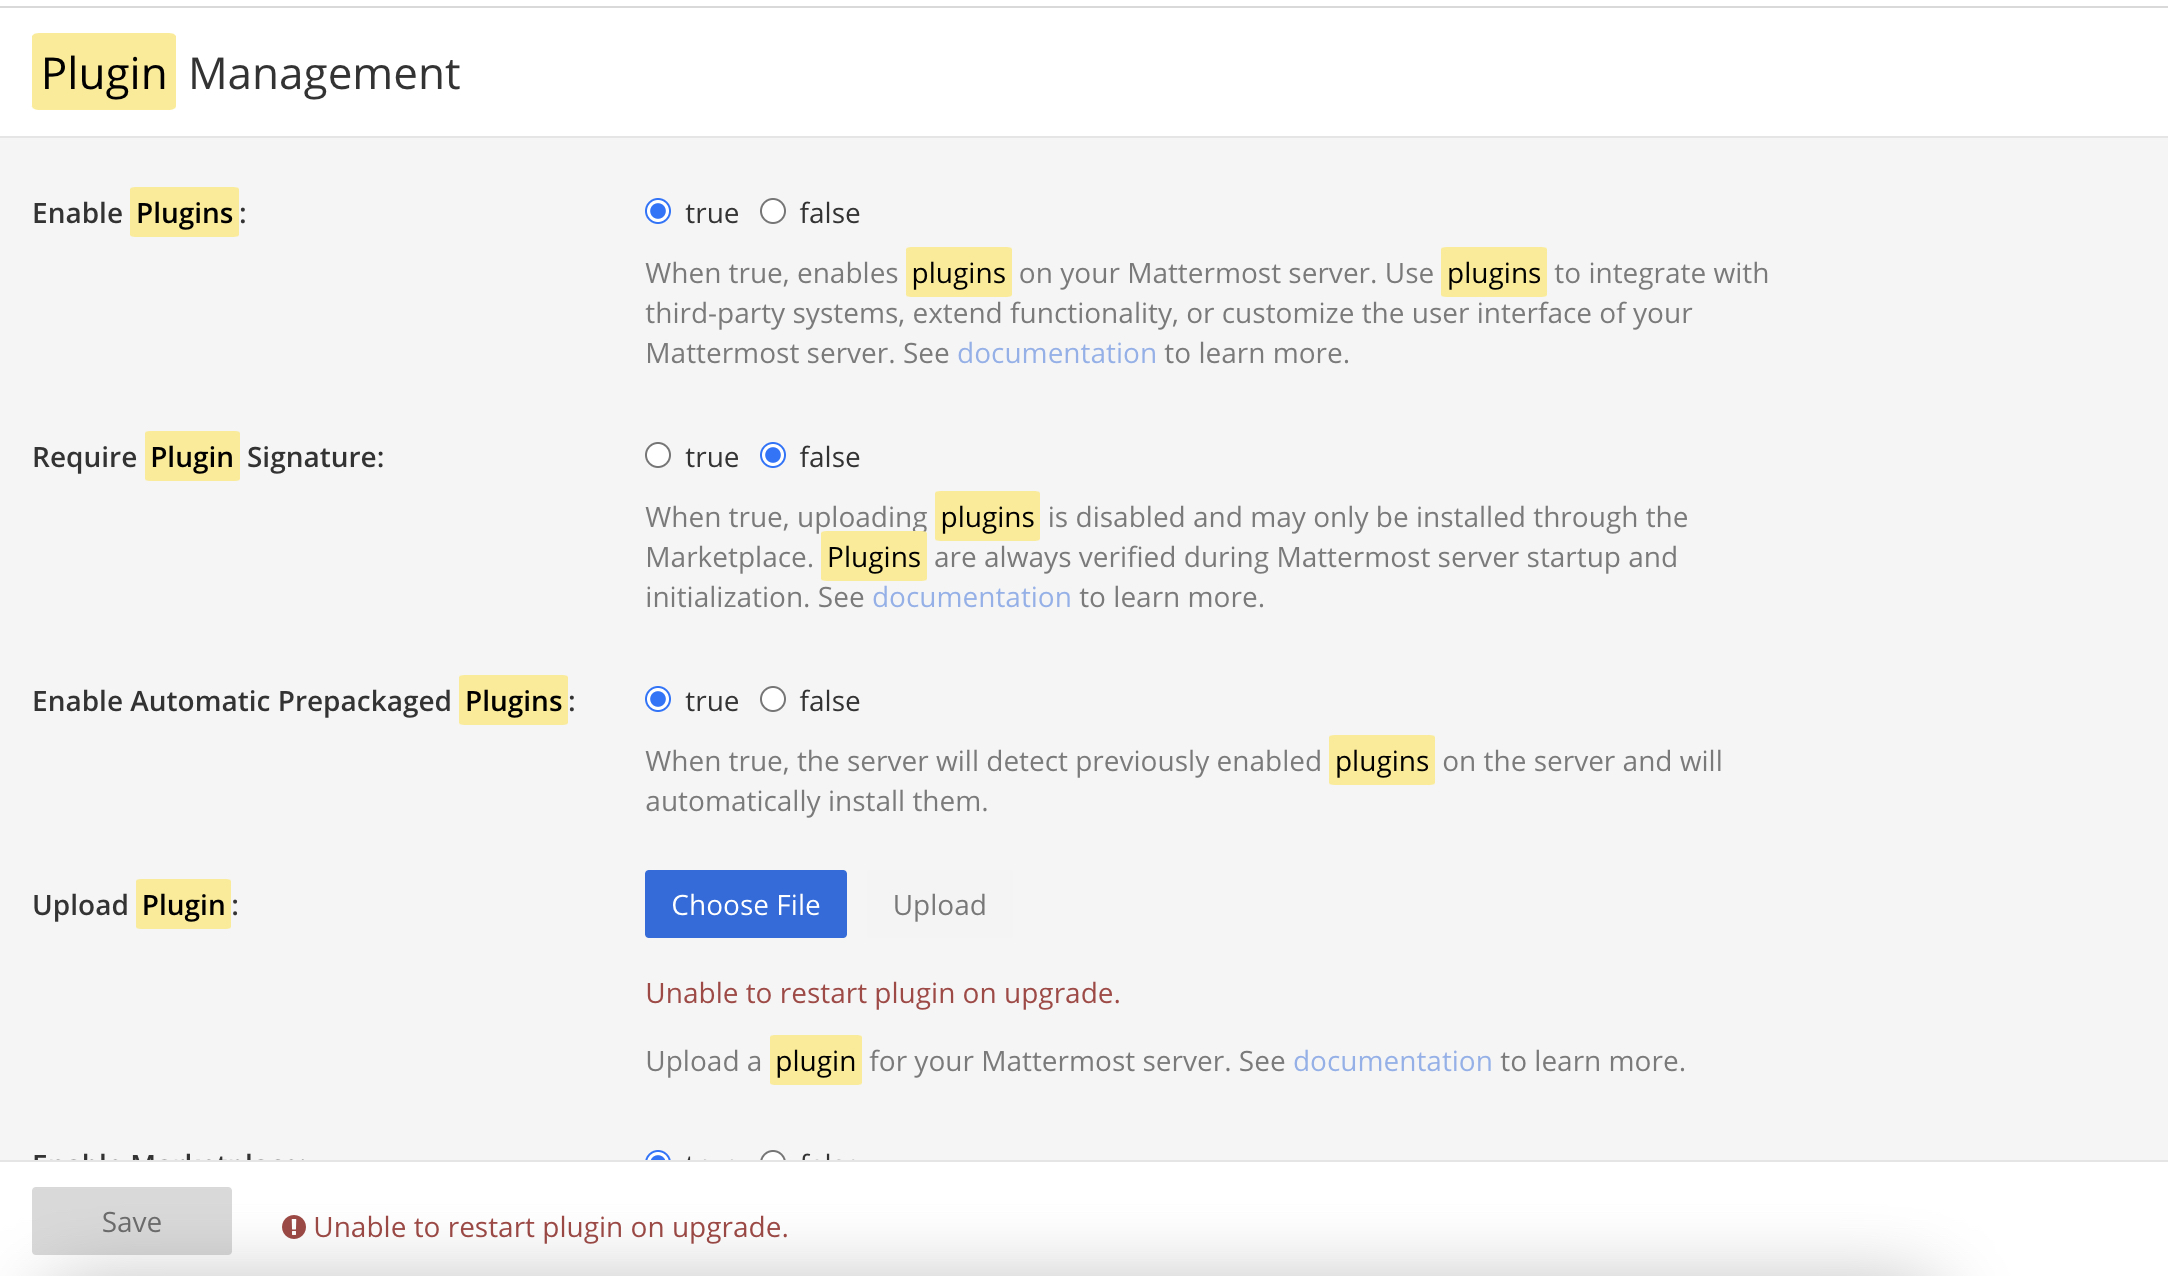Click the Upload Plugin label
This screenshot has height=1276, width=2168.
(x=135, y=905)
